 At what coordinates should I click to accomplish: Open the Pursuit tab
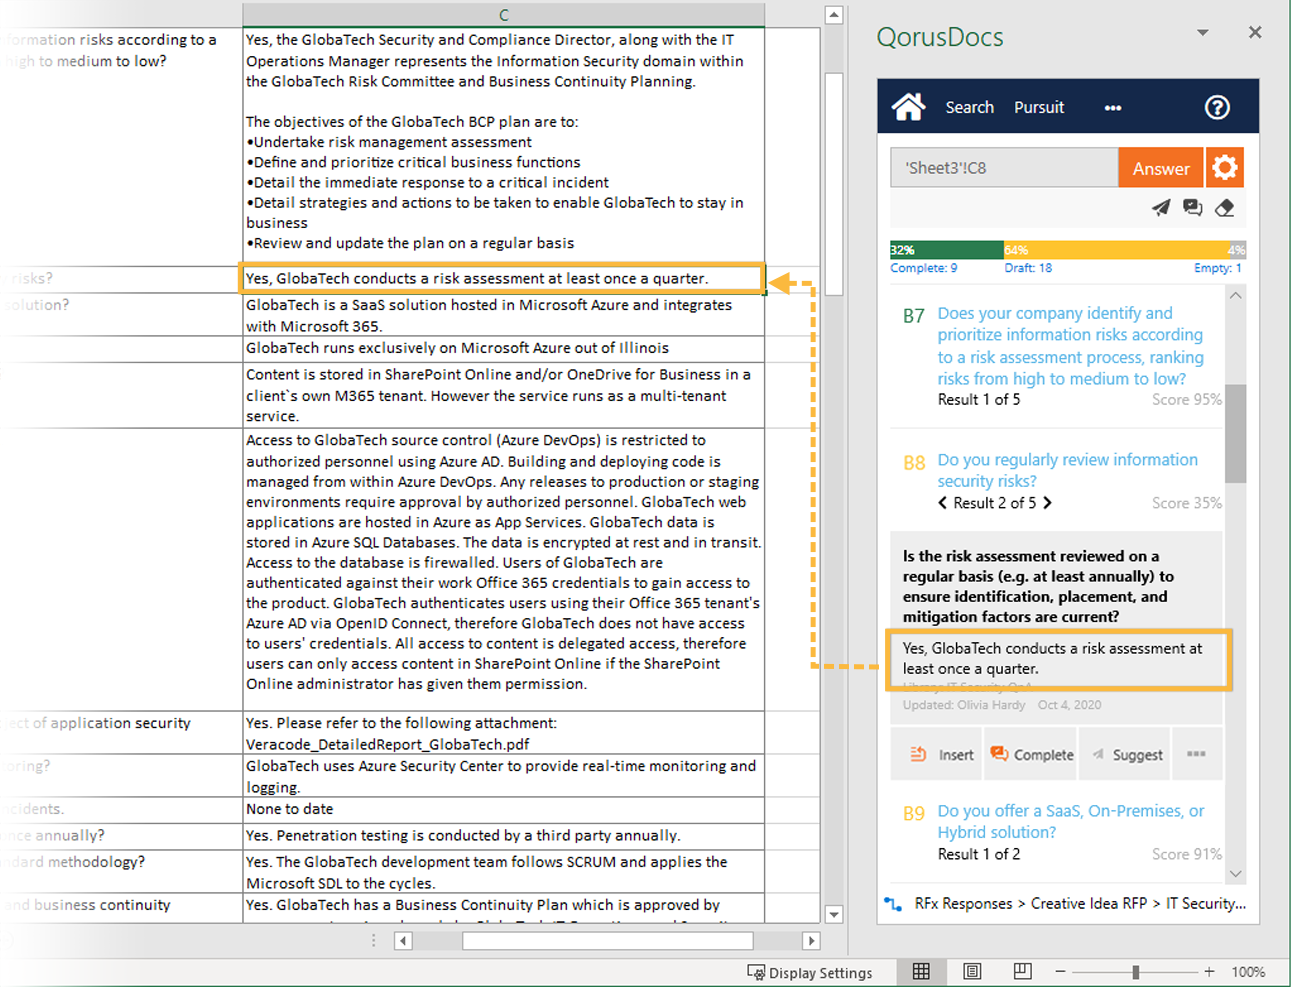click(1039, 107)
